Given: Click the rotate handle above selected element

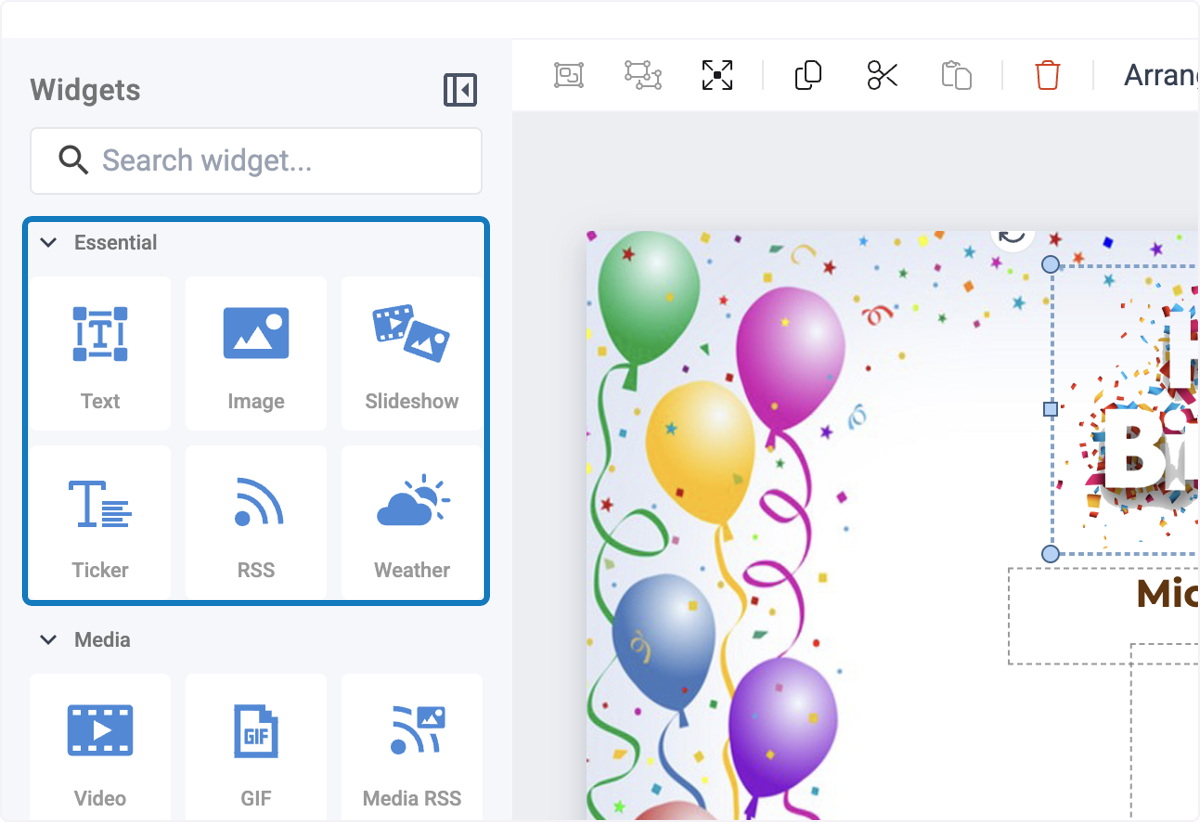Looking at the screenshot, I should [x=1013, y=236].
